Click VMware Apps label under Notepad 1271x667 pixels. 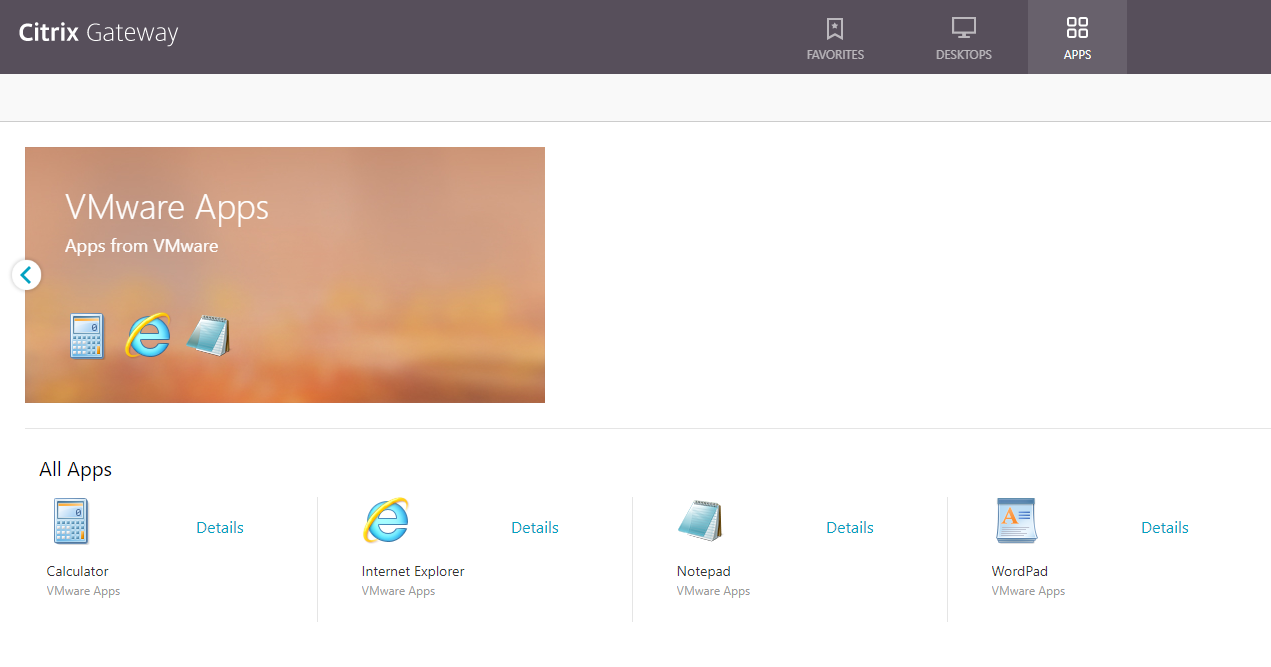tap(714, 591)
